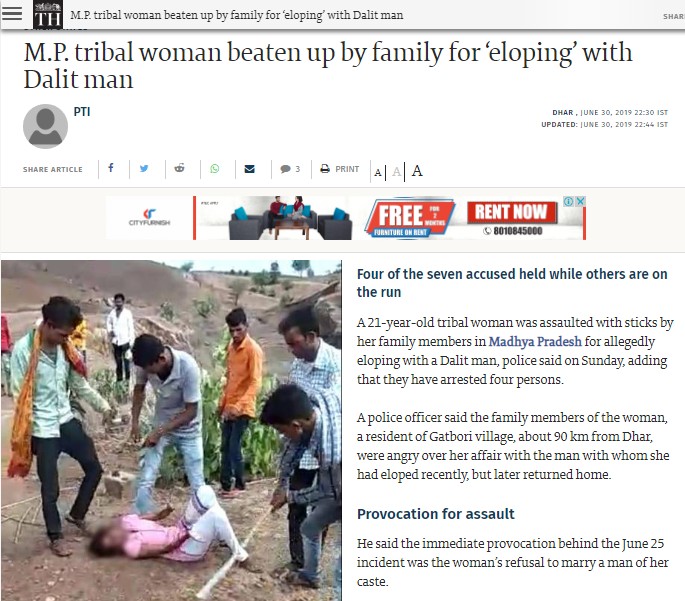Share article via WhatsApp
The width and height of the screenshot is (685, 601).
[x=214, y=169]
